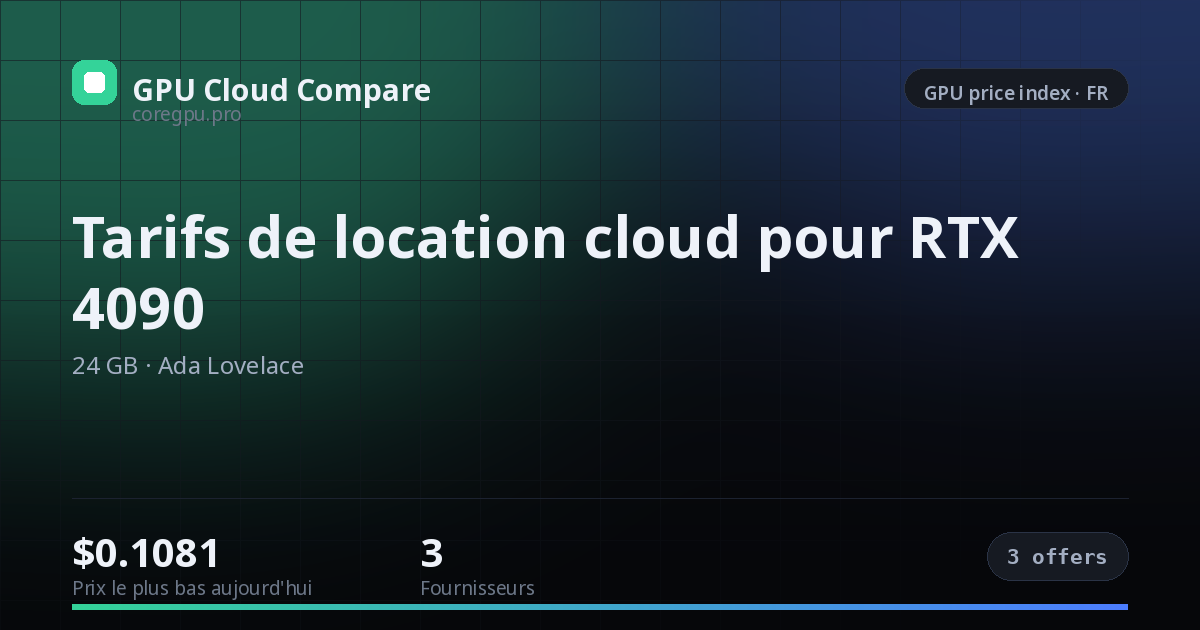Click the green-to-blue gradient progress bar

[x=600, y=606]
